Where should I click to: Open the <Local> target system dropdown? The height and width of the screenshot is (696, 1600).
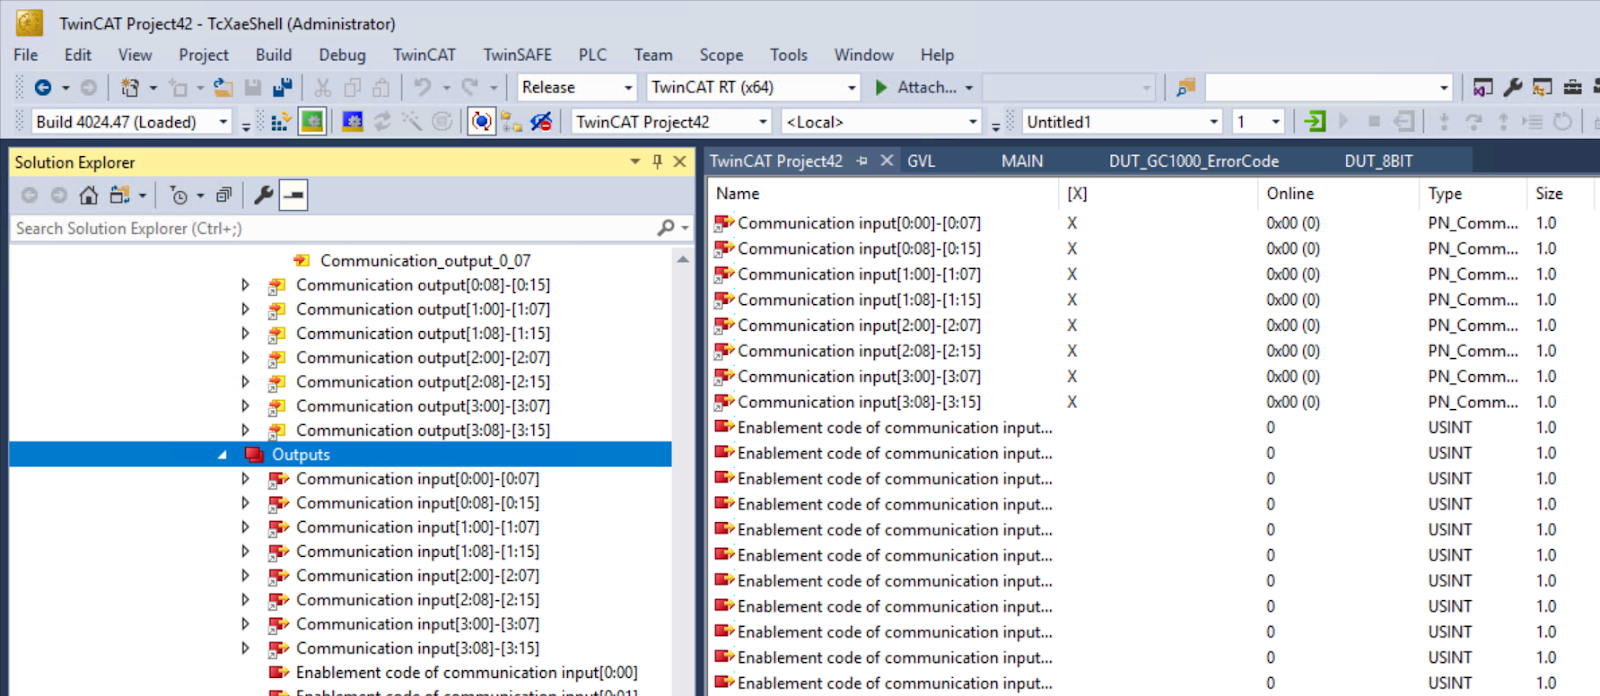click(x=973, y=122)
